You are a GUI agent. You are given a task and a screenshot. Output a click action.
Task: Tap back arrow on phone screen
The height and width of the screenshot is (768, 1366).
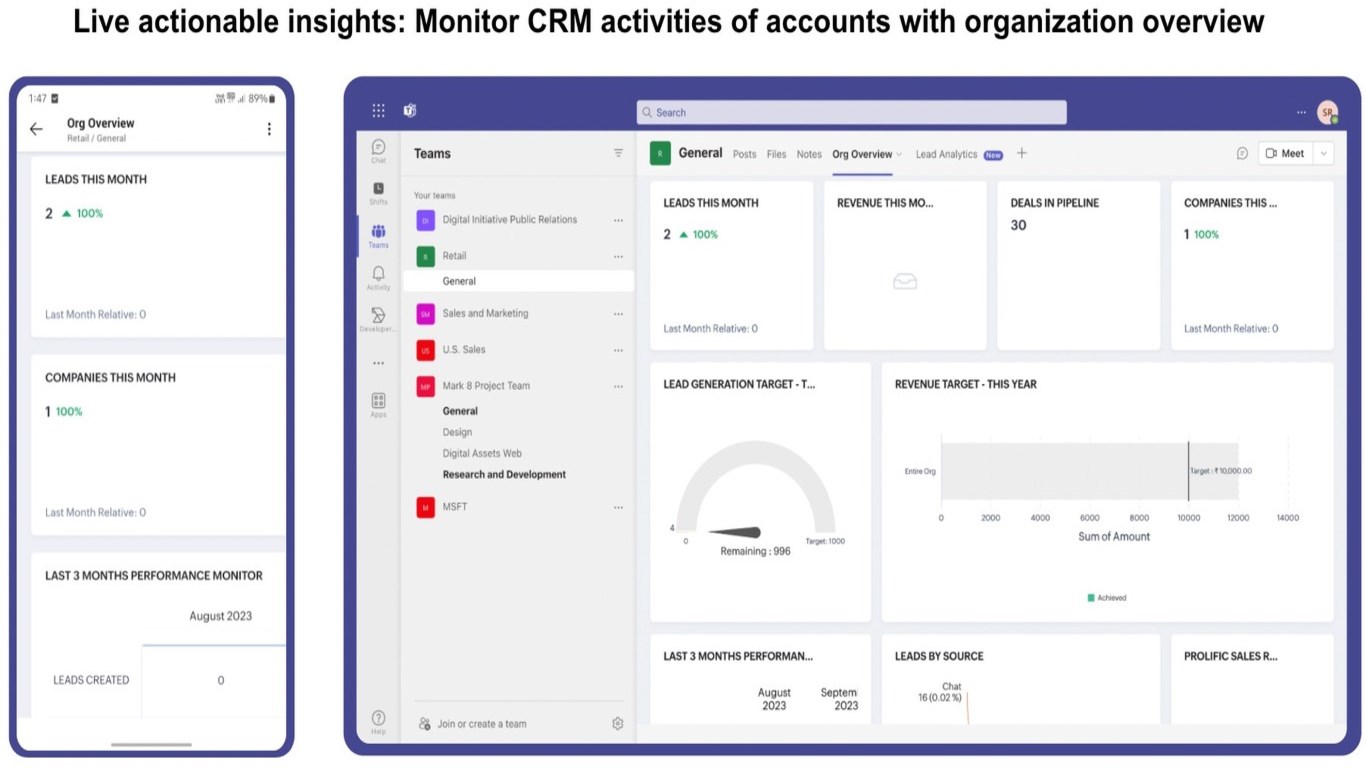coord(36,129)
